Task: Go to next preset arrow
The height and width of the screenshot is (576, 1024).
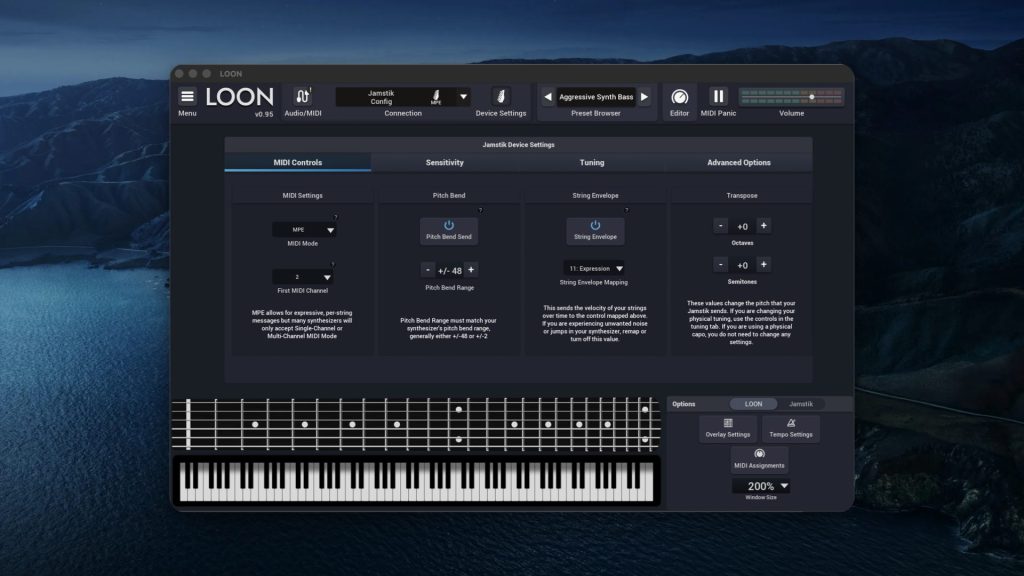Action: pyautogui.click(x=645, y=97)
